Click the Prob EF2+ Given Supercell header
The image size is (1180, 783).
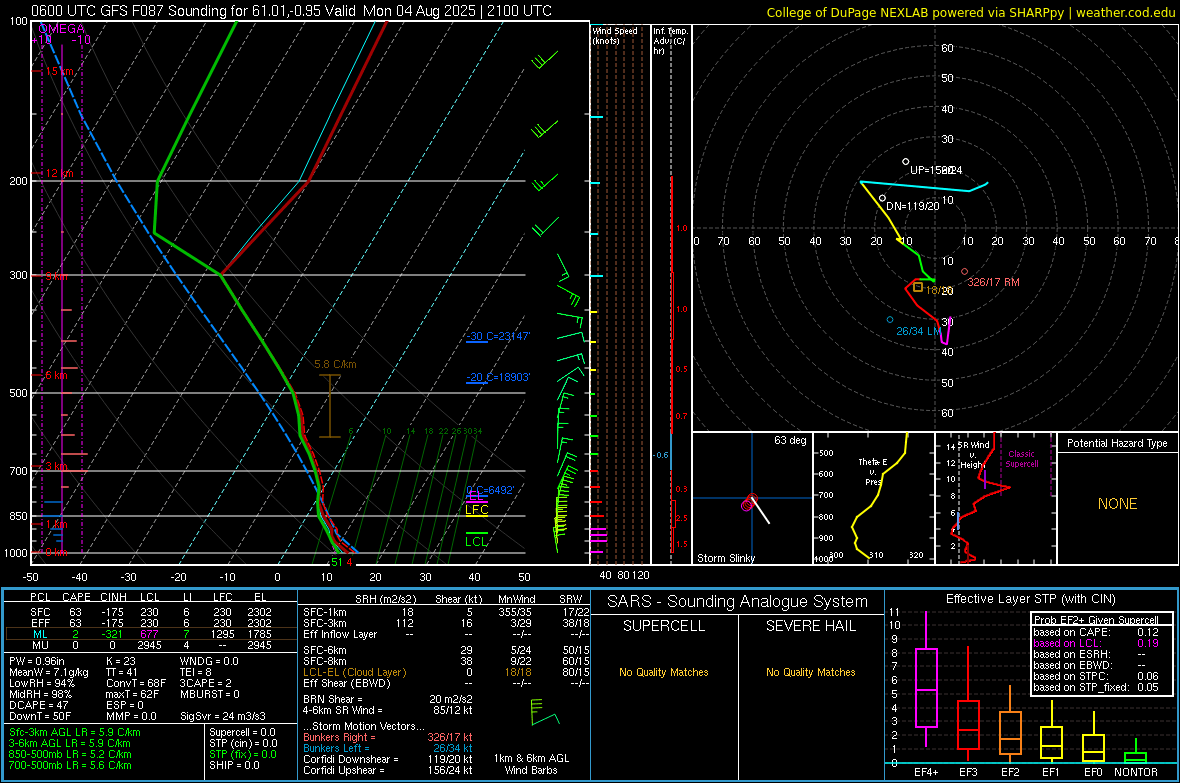coord(1096,620)
